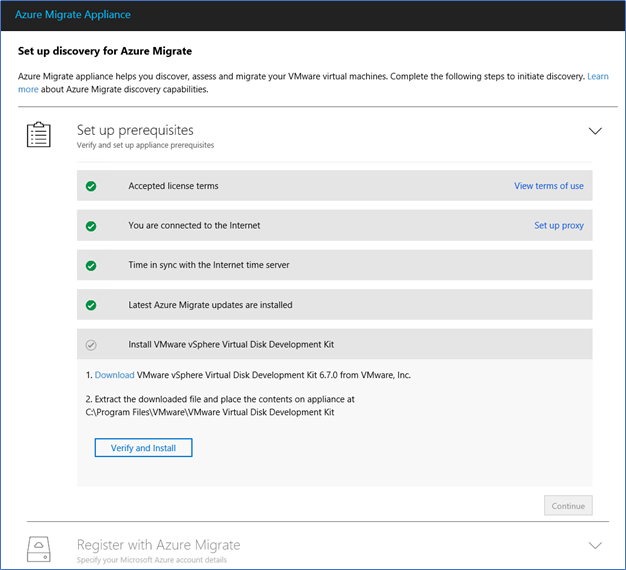Click the Continue button

click(x=568, y=506)
